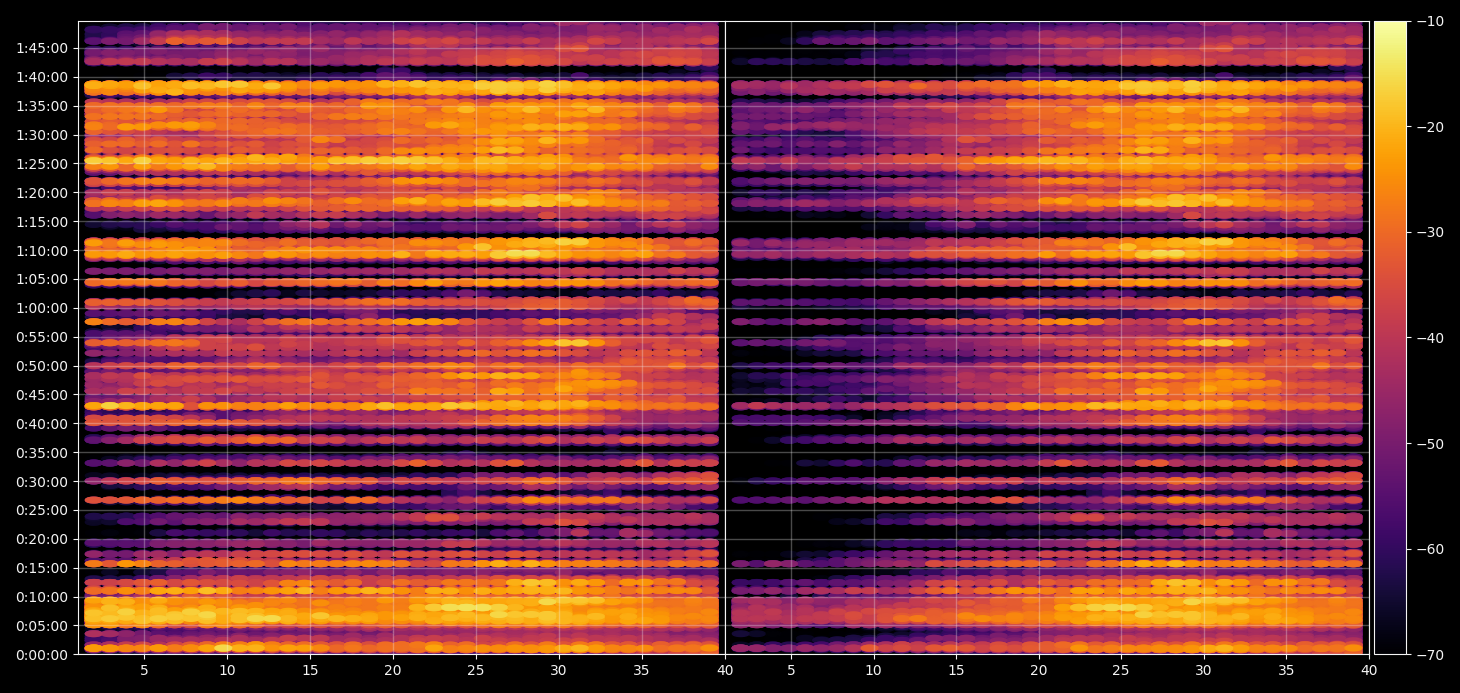Click the 1:40:00 time axis label

tap(42, 77)
